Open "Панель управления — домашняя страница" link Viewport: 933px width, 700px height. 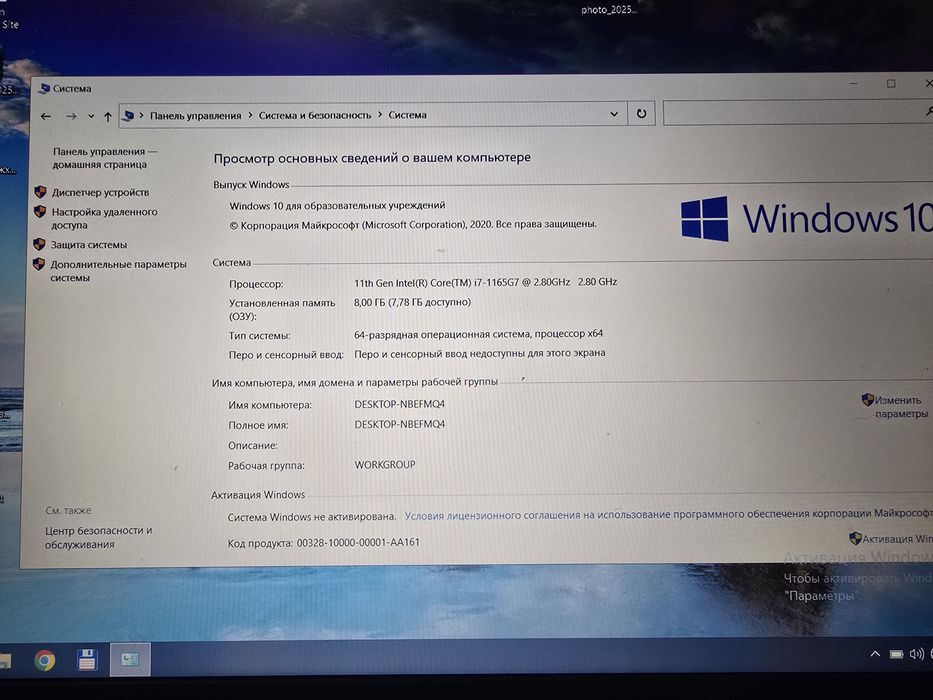click(x=104, y=158)
